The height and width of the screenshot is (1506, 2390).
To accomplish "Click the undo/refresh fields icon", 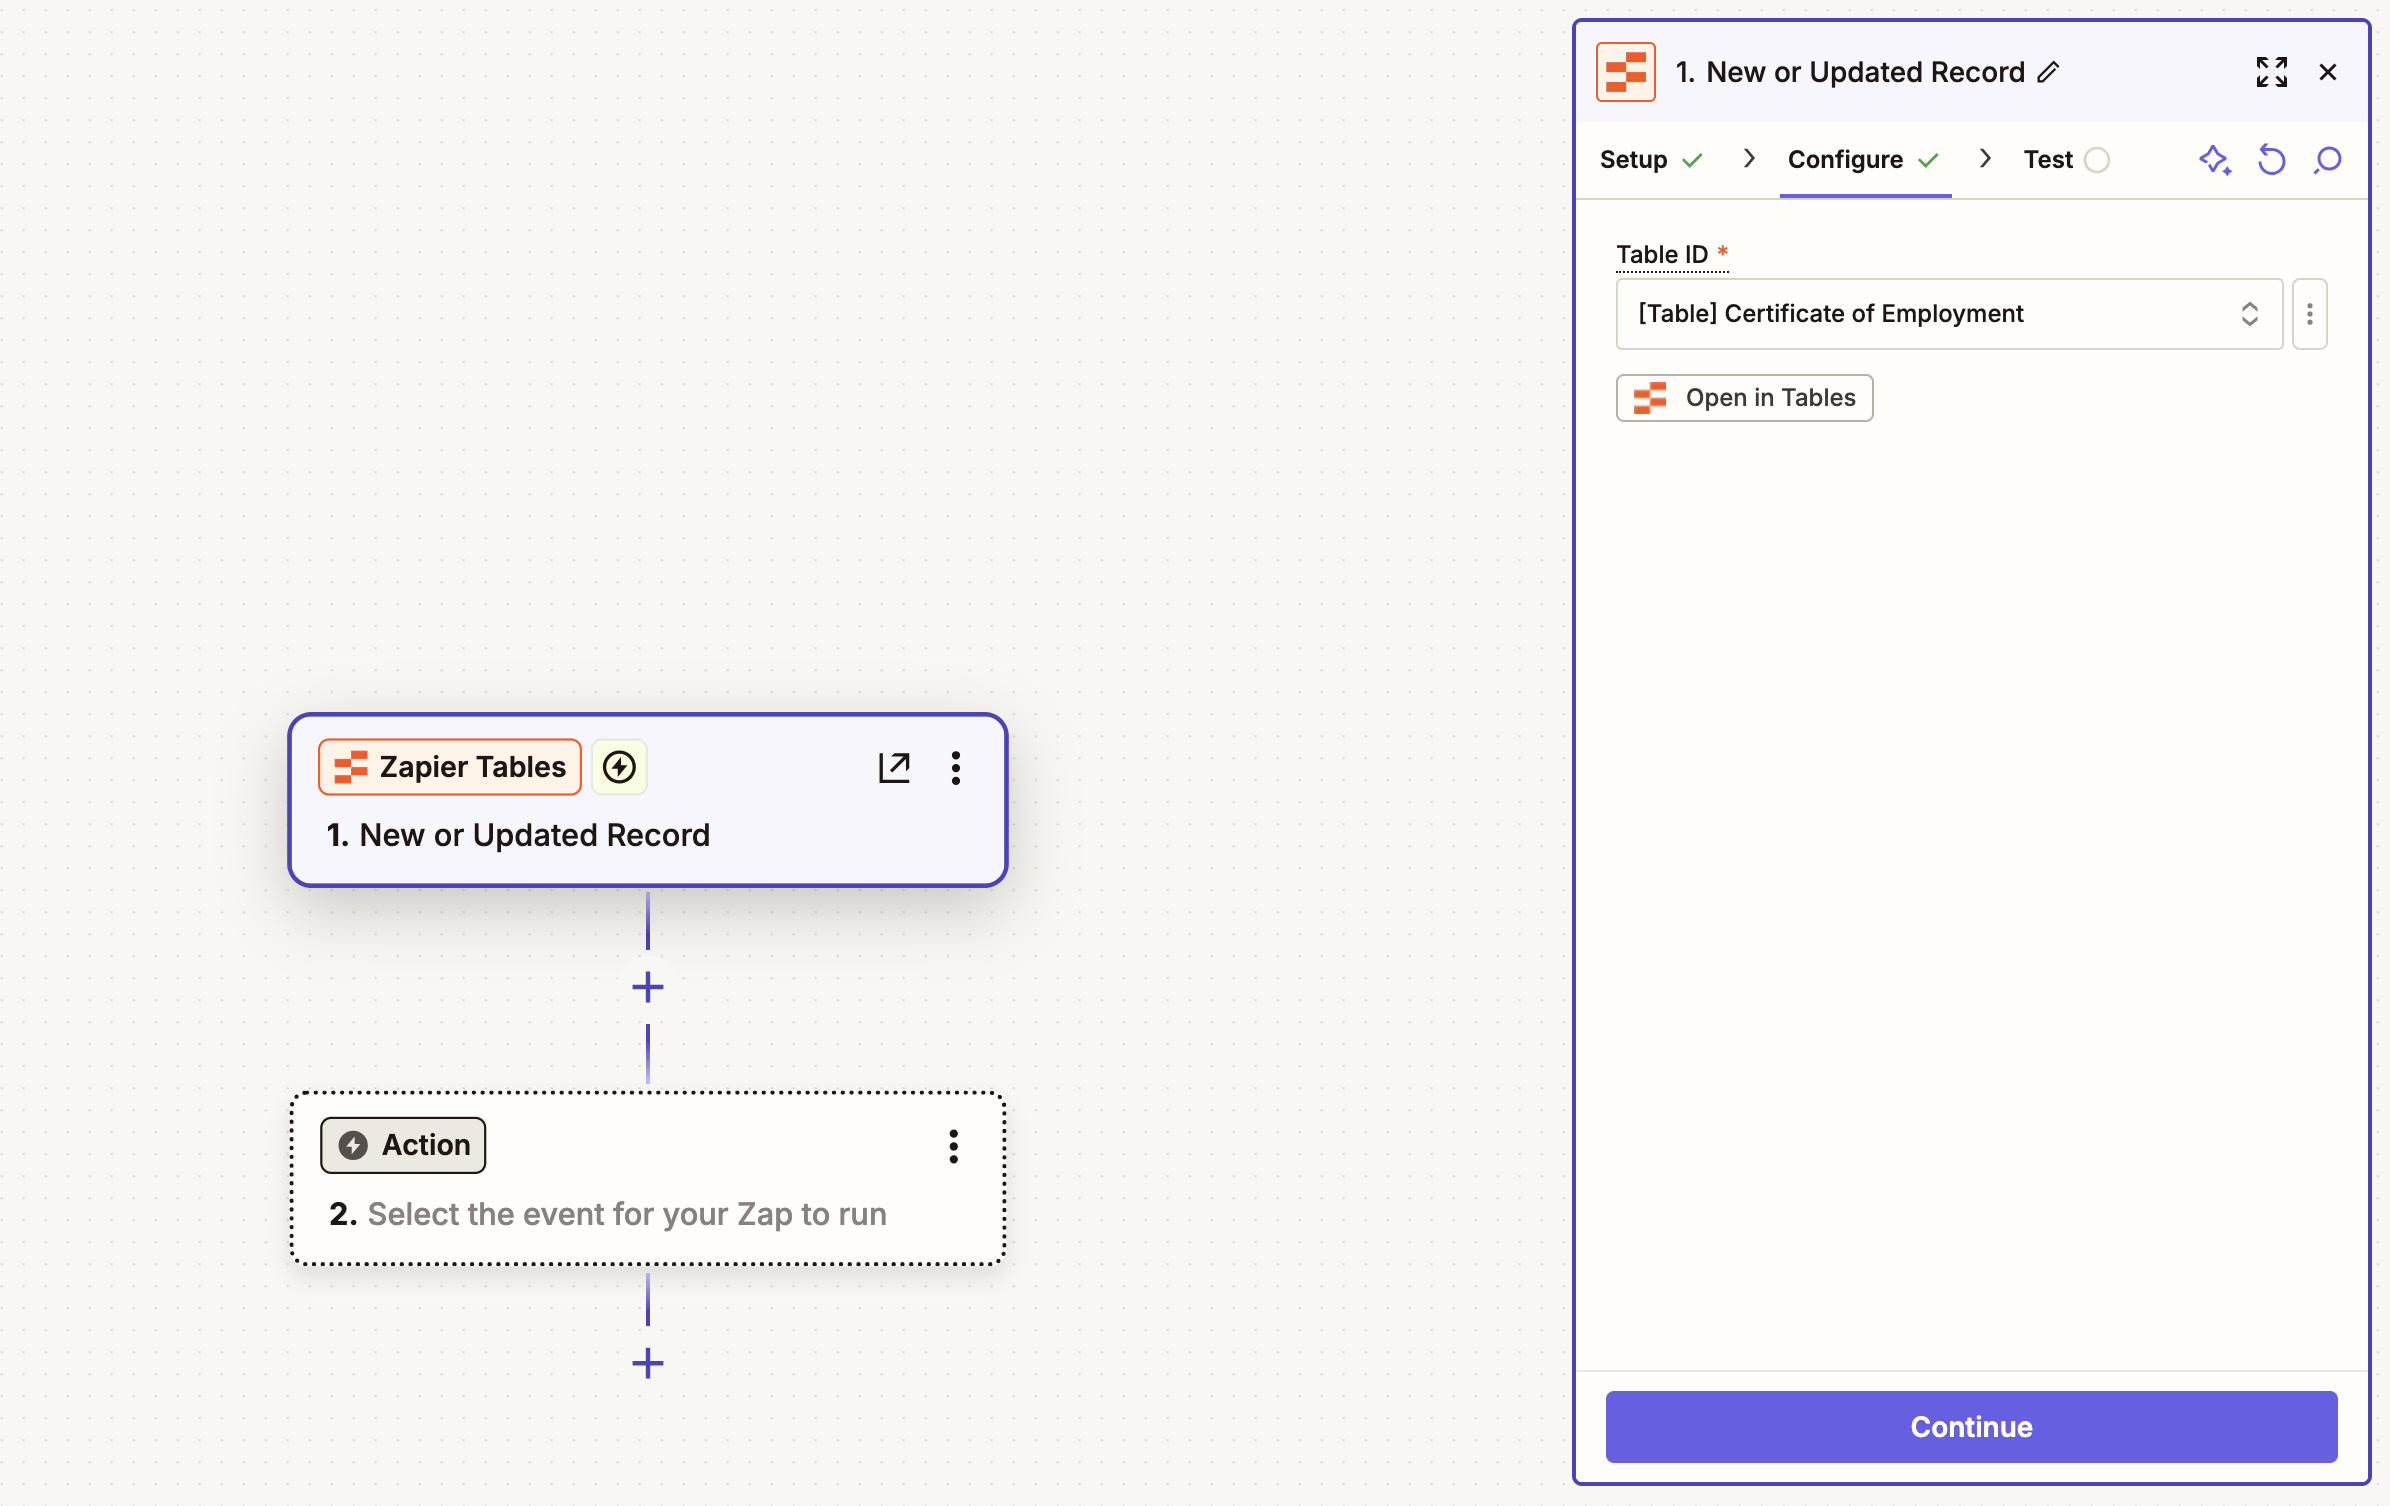I will pyautogui.click(x=2272, y=160).
